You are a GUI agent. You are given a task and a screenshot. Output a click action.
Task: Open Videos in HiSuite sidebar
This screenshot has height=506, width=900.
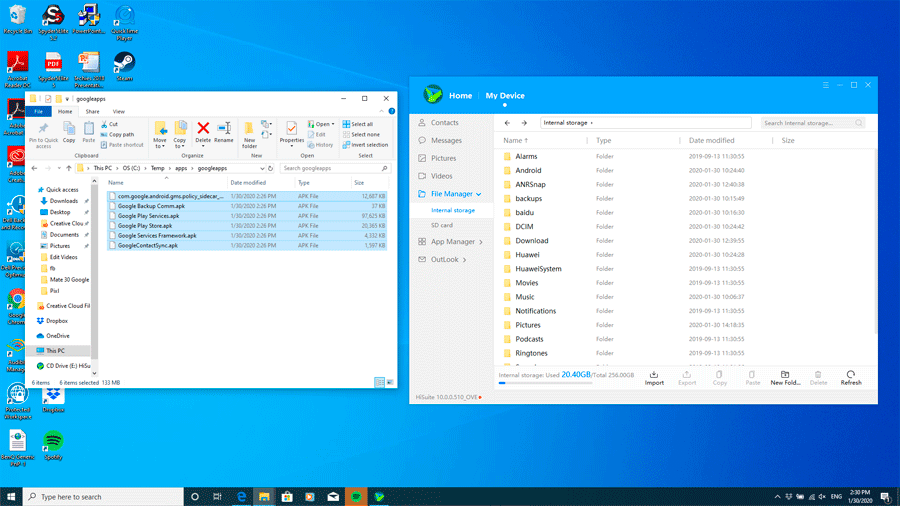pyautogui.click(x=441, y=176)
